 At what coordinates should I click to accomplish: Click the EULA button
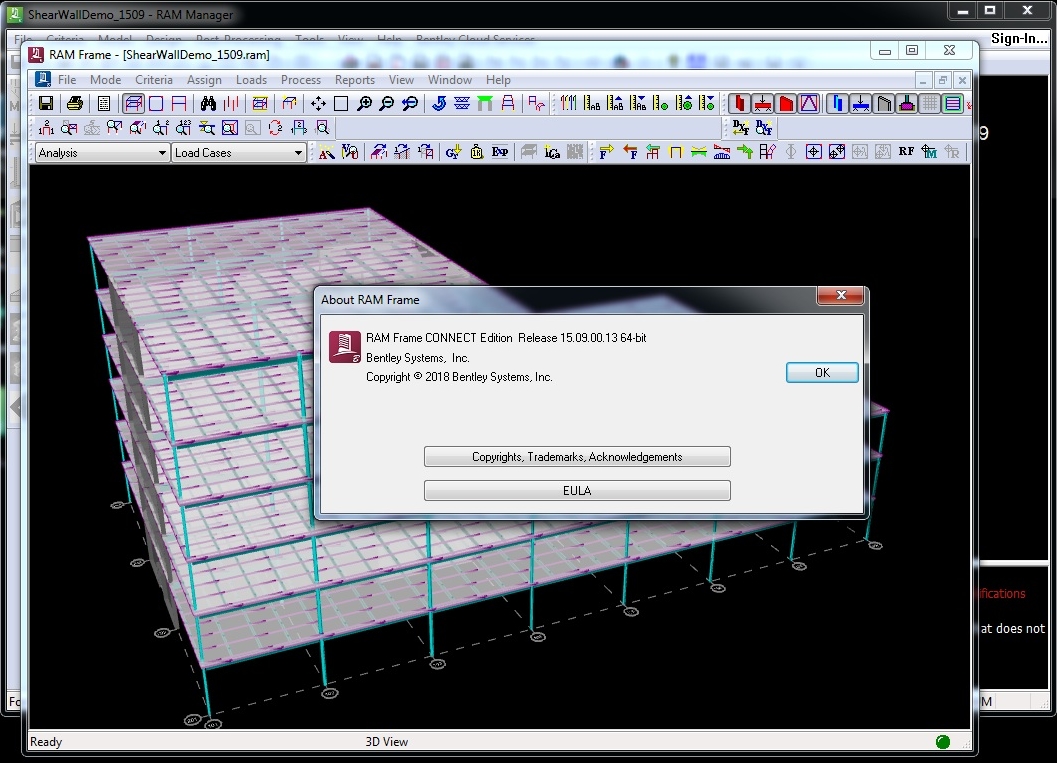[x=577, y=490]
